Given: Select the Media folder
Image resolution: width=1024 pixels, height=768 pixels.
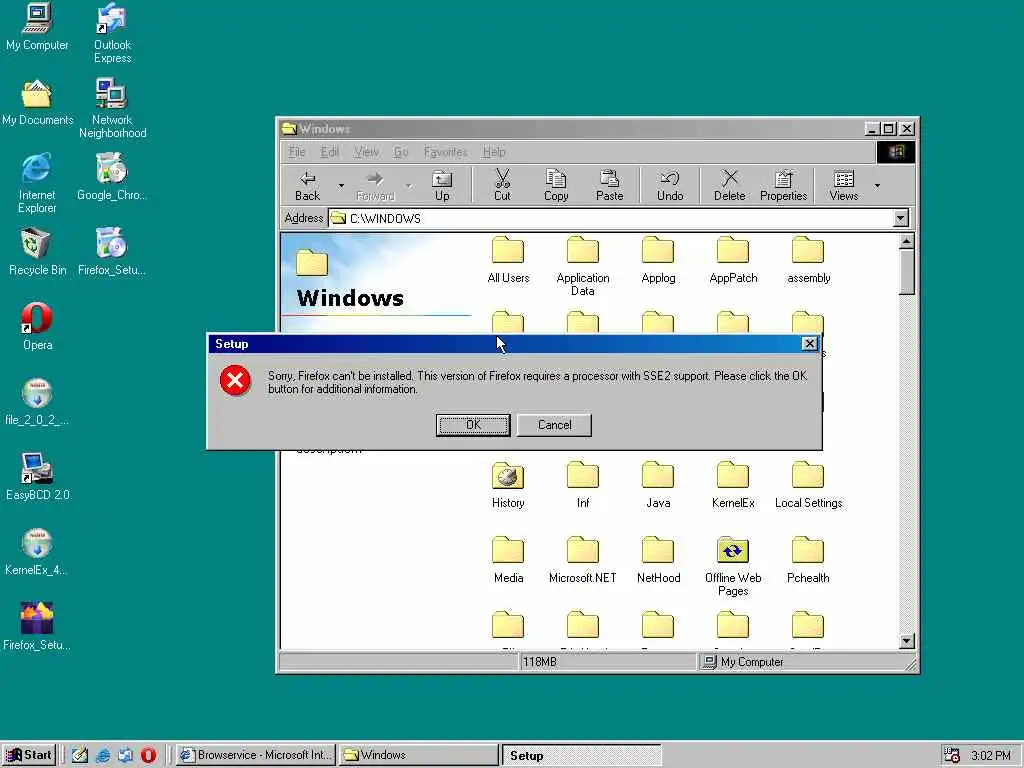Looking at the screenshot, I should (x=508, y=560).
